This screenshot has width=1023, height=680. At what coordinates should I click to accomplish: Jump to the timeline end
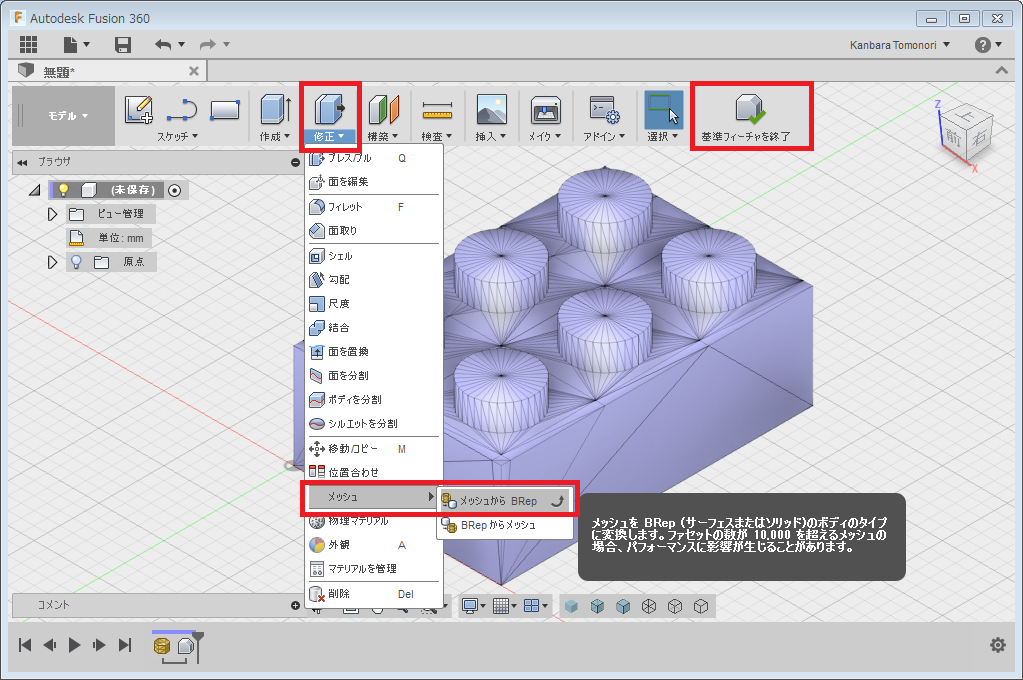(x=125, y=645)
